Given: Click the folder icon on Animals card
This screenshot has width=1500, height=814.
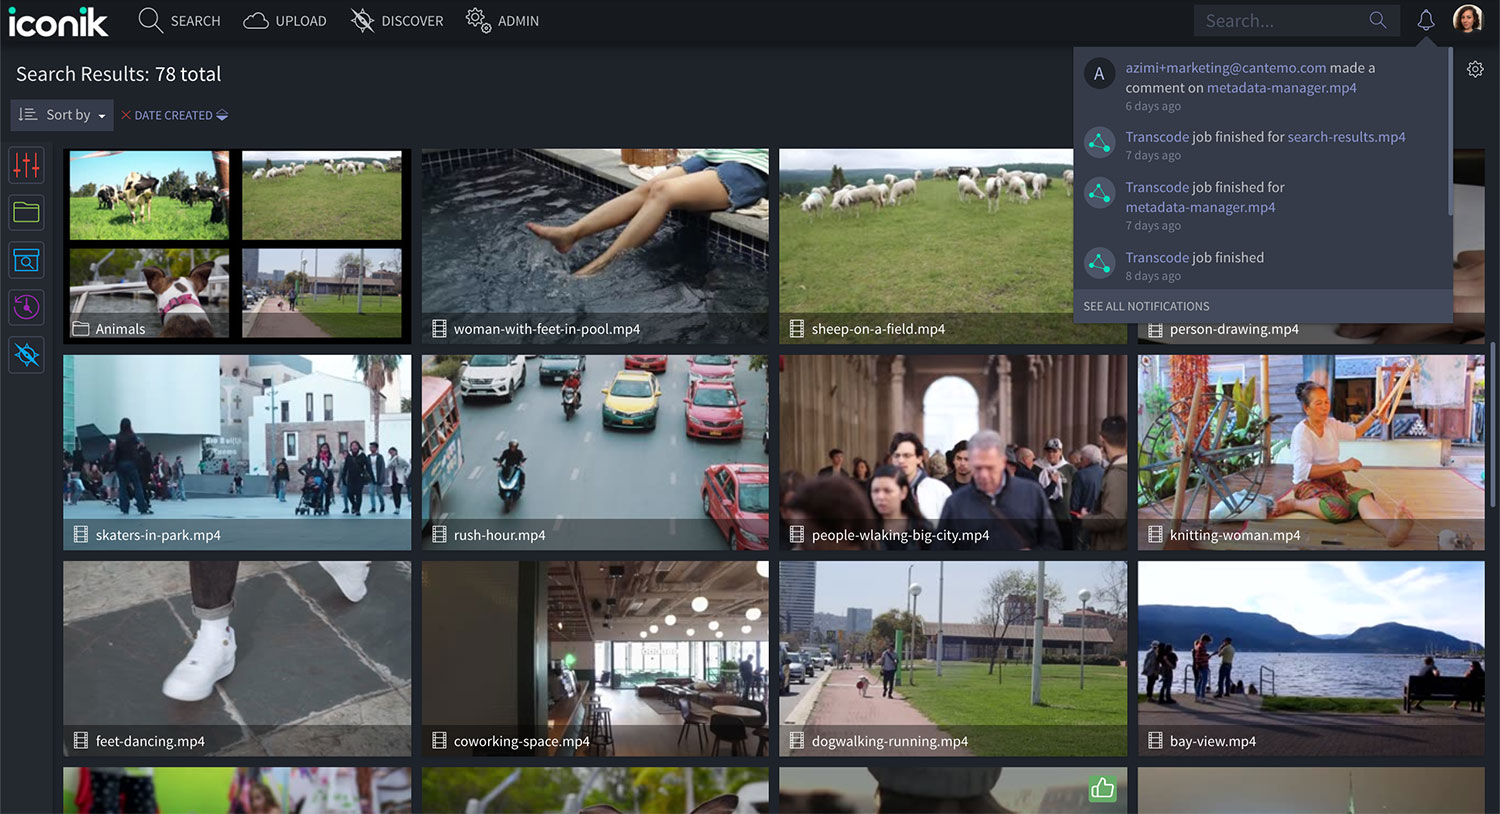Looking at the screenshot, I should (x=81, y=329).
